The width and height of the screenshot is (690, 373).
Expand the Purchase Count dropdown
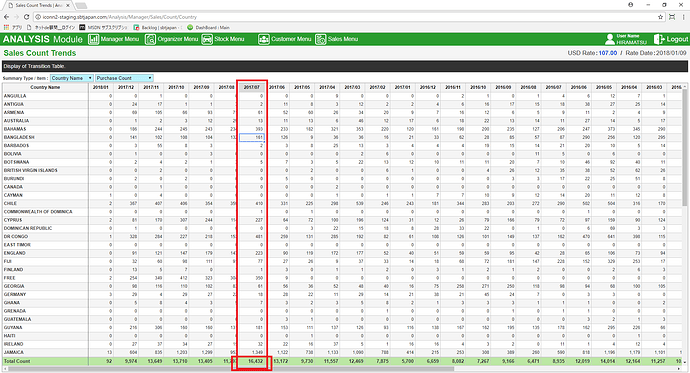coord(124,78)
